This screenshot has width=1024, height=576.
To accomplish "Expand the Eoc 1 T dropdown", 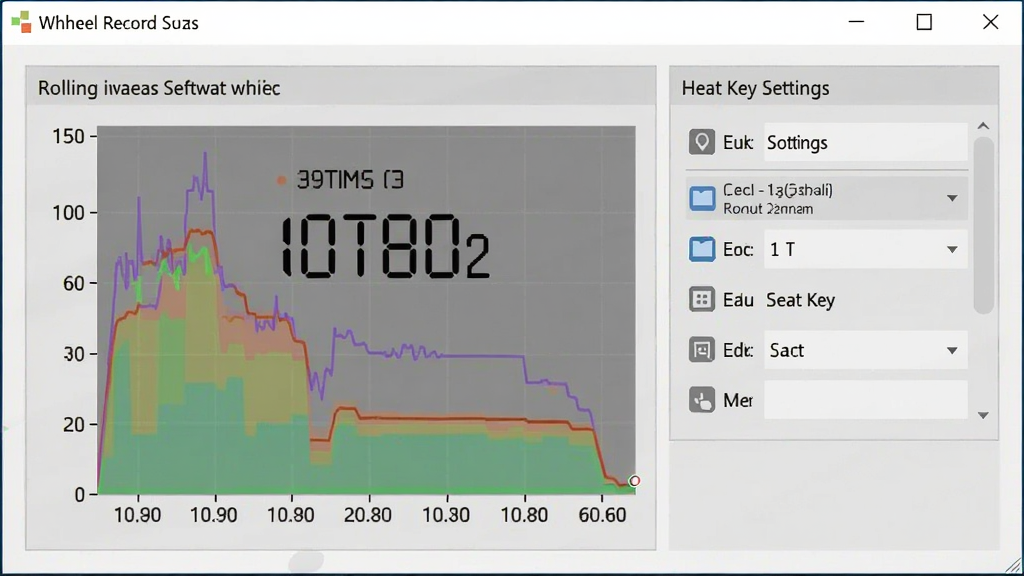I will click(952, 249).
